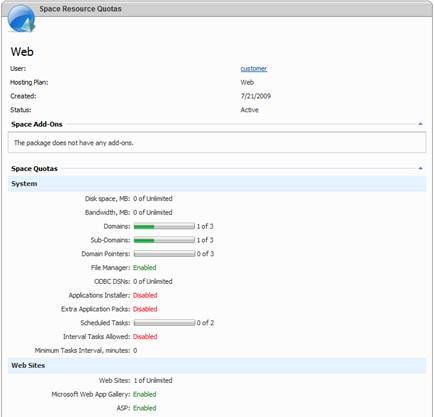434x417 pixels.
Task: Click the Space Add-Ons heading
Action: pos(37,124)
